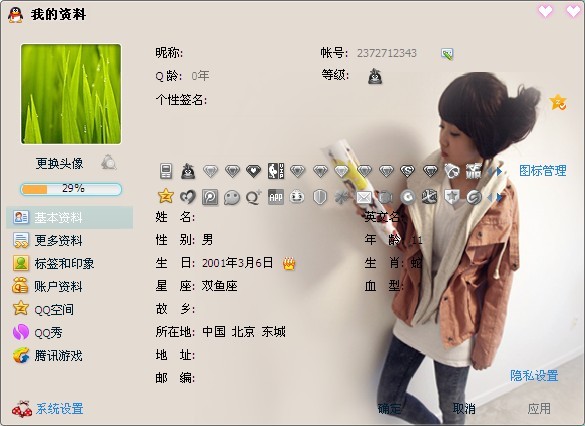Click the gray snowflake icon
585x426 pixels.
(x=341, y=197)
